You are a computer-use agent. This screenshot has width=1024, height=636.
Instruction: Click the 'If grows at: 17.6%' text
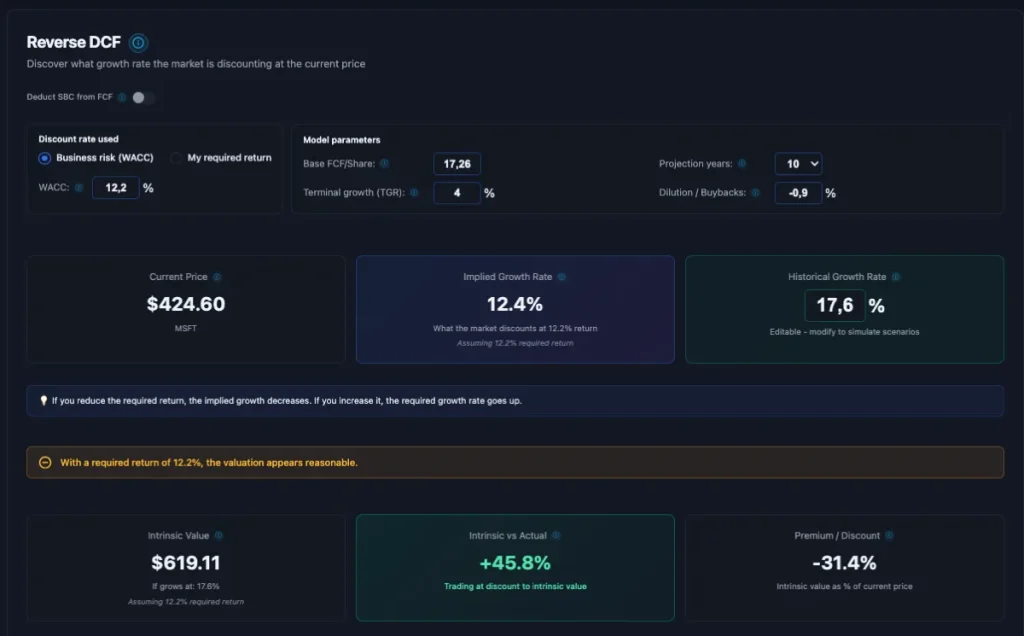pos(186,586)
